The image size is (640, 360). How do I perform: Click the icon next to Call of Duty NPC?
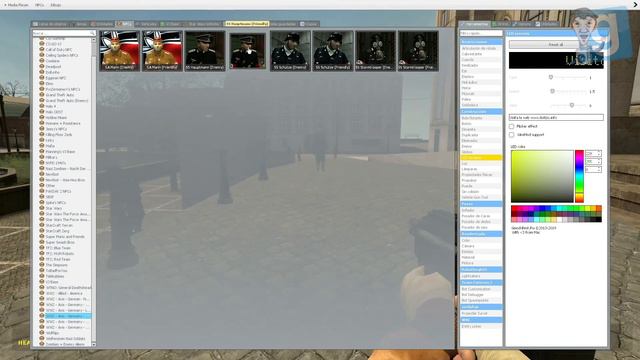click(x=42, y=49)
